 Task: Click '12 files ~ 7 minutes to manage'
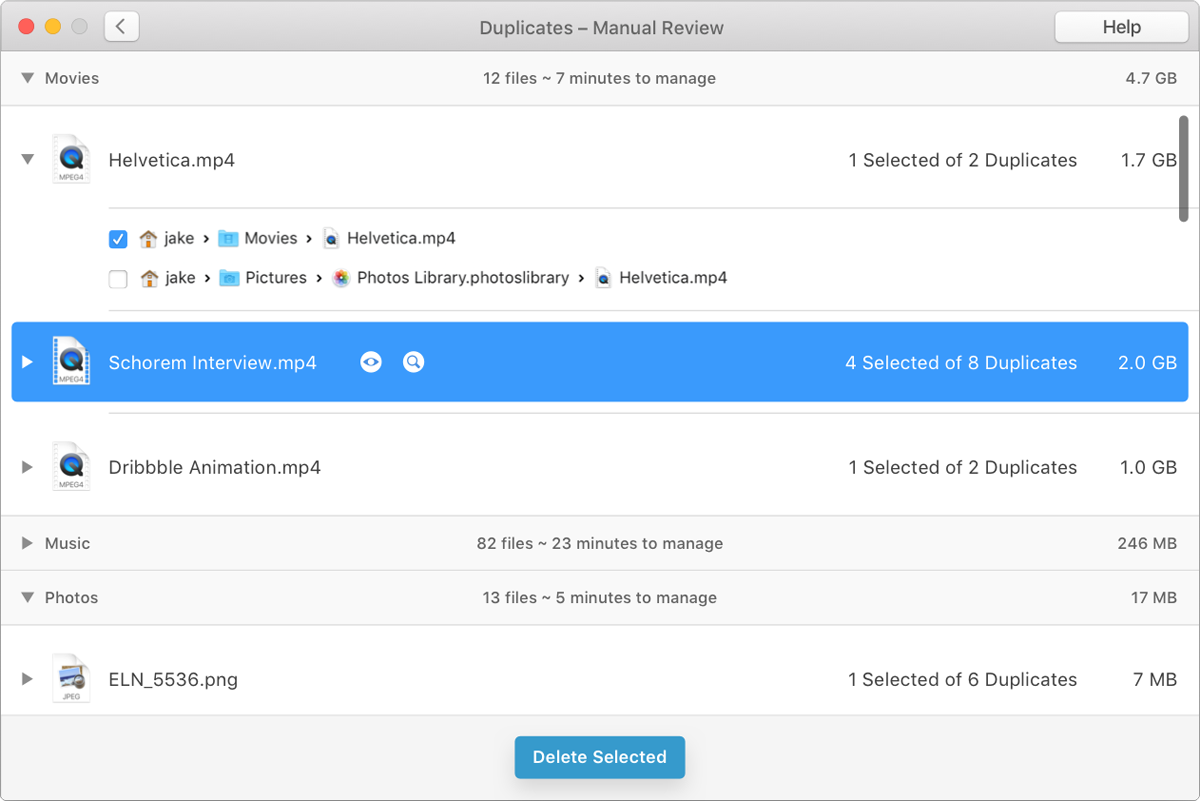pyautogui.click(x=599, y=78)
